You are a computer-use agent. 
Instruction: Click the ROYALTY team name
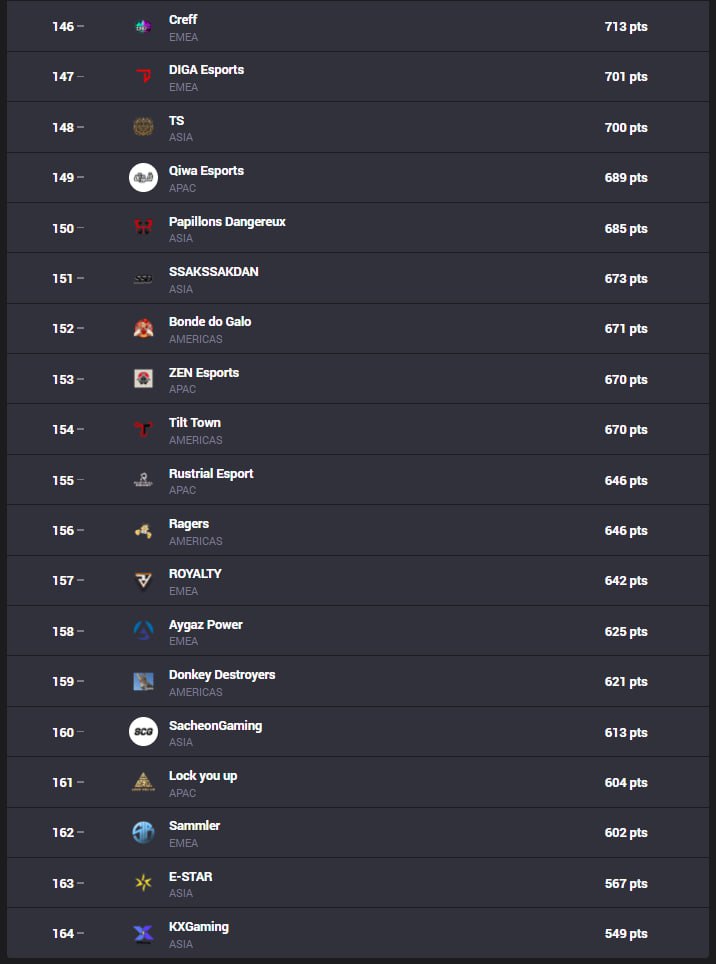(195, 574)
